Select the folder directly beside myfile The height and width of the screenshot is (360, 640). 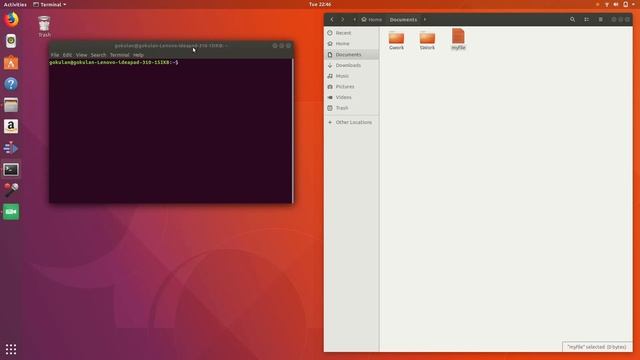point(427,40)
